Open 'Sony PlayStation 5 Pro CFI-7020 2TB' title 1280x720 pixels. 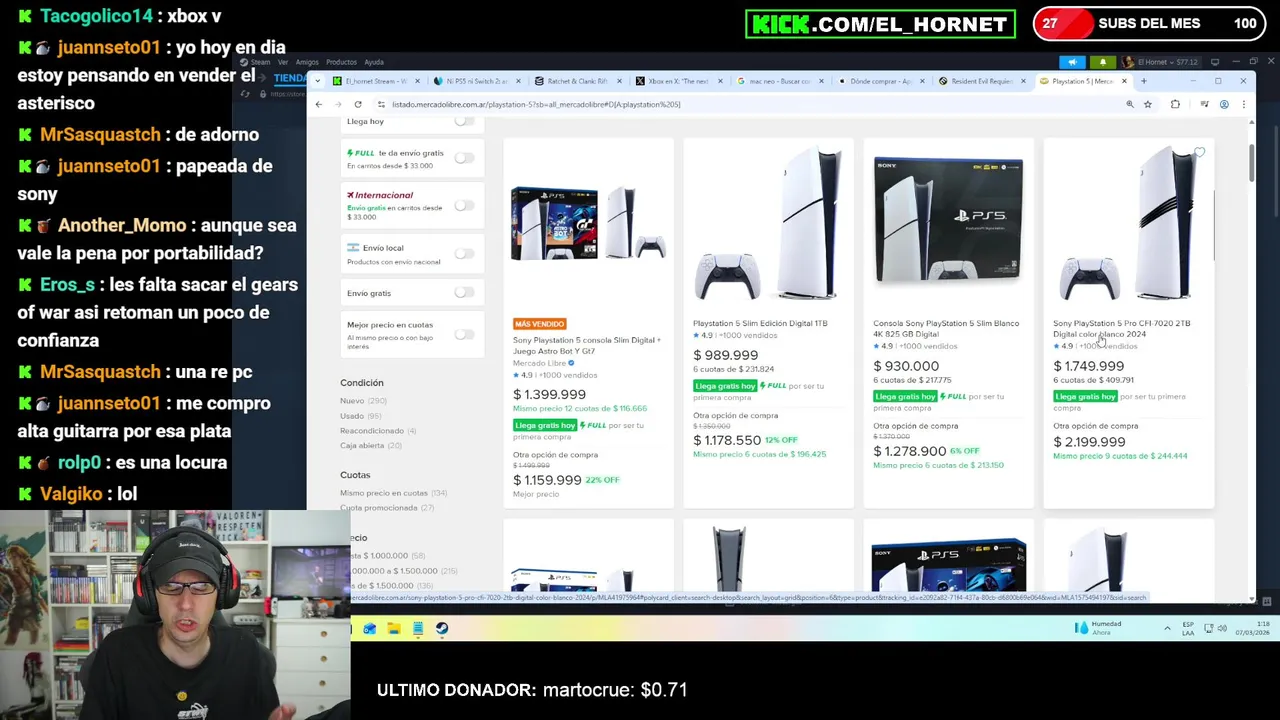point(1121,329)
